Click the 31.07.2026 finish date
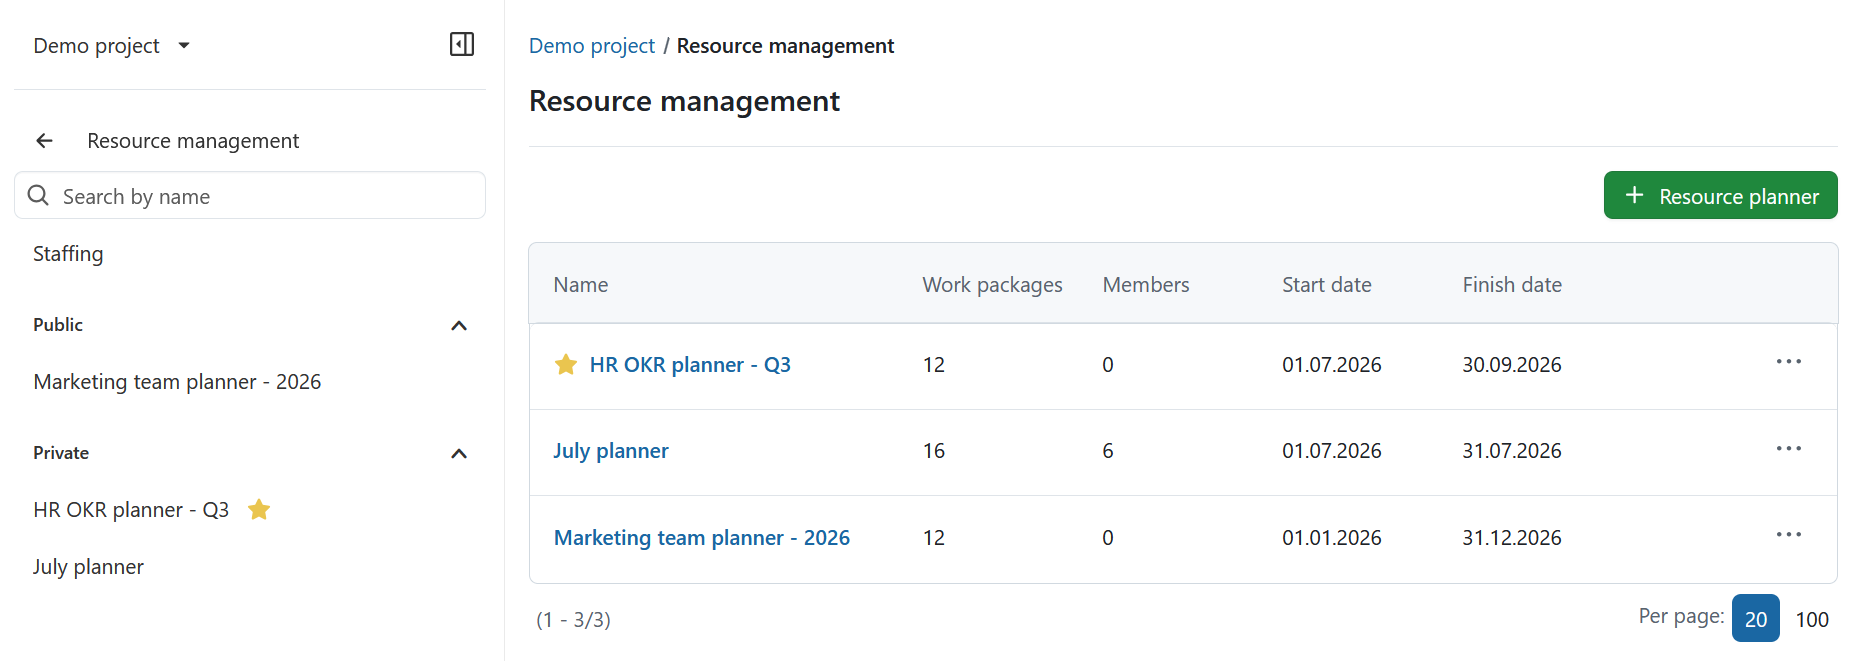This screenshot has height=661, width=1857. 1512,451
